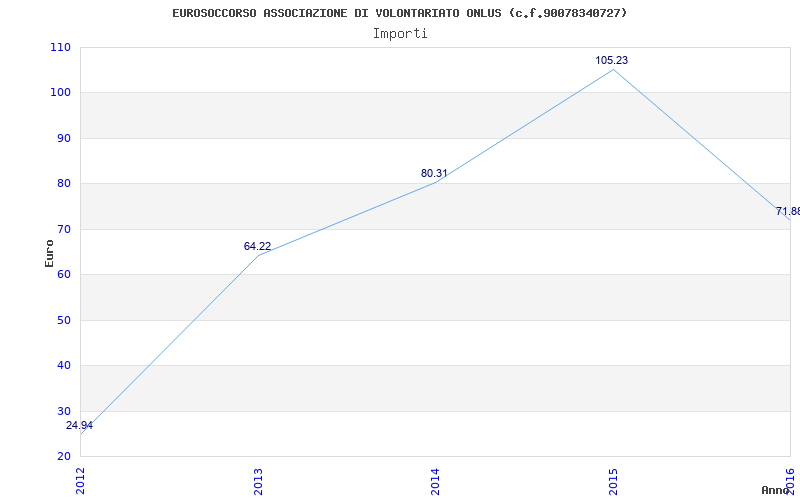The width and height of the screenshot is (800, 500).
Task: Click the chart title EUROSOCCORSO ASSOCIAZIONE DI VOLONTARIATO ONLUS
Action: coord(400,14)
